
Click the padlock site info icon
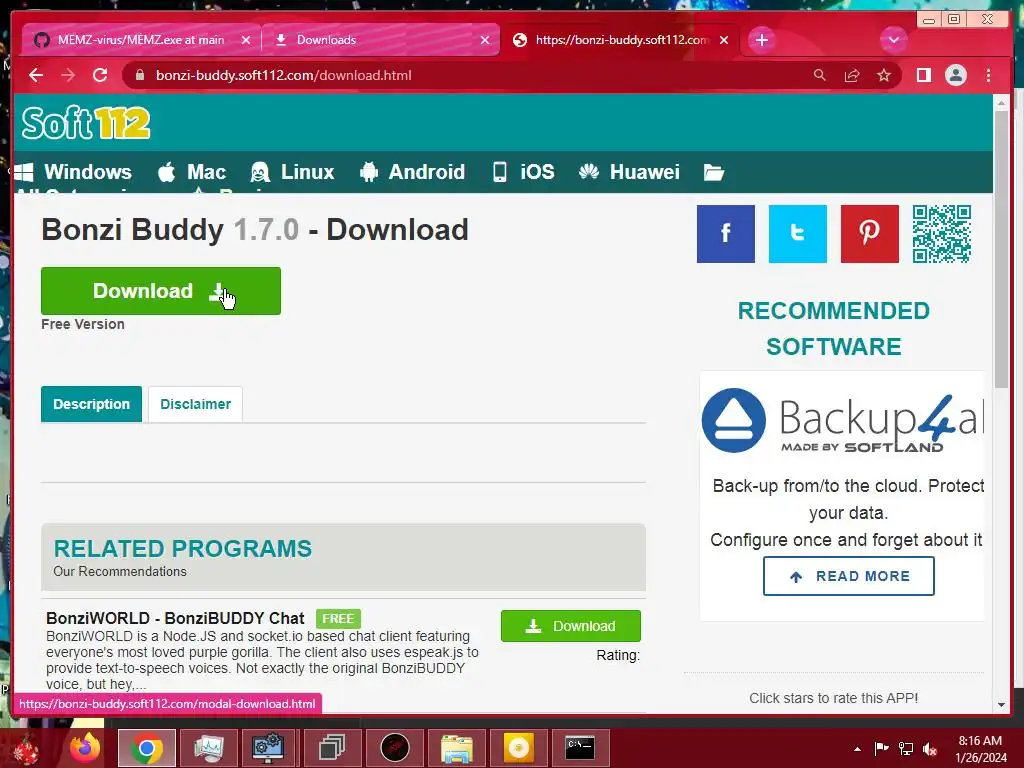(x=139, y=75)
